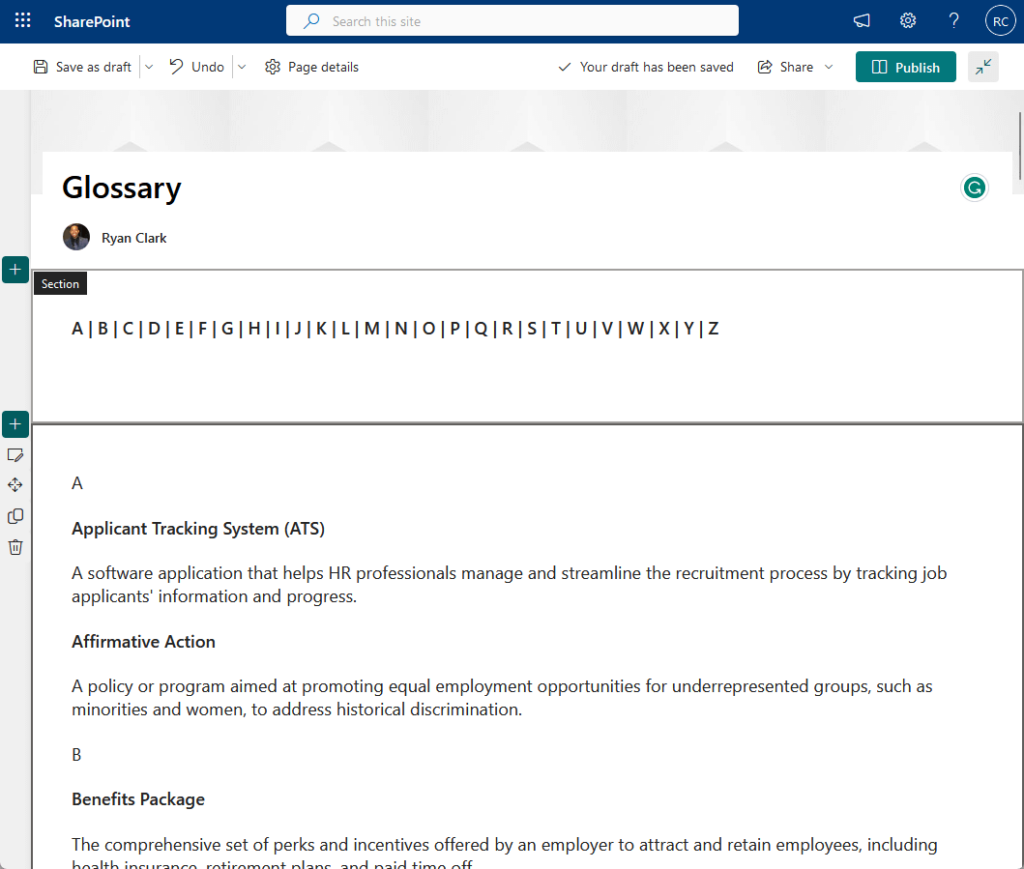The height and width of the screenshot is (869, 1024).
Task: Open Page details
Action: [x=312, y=67]
